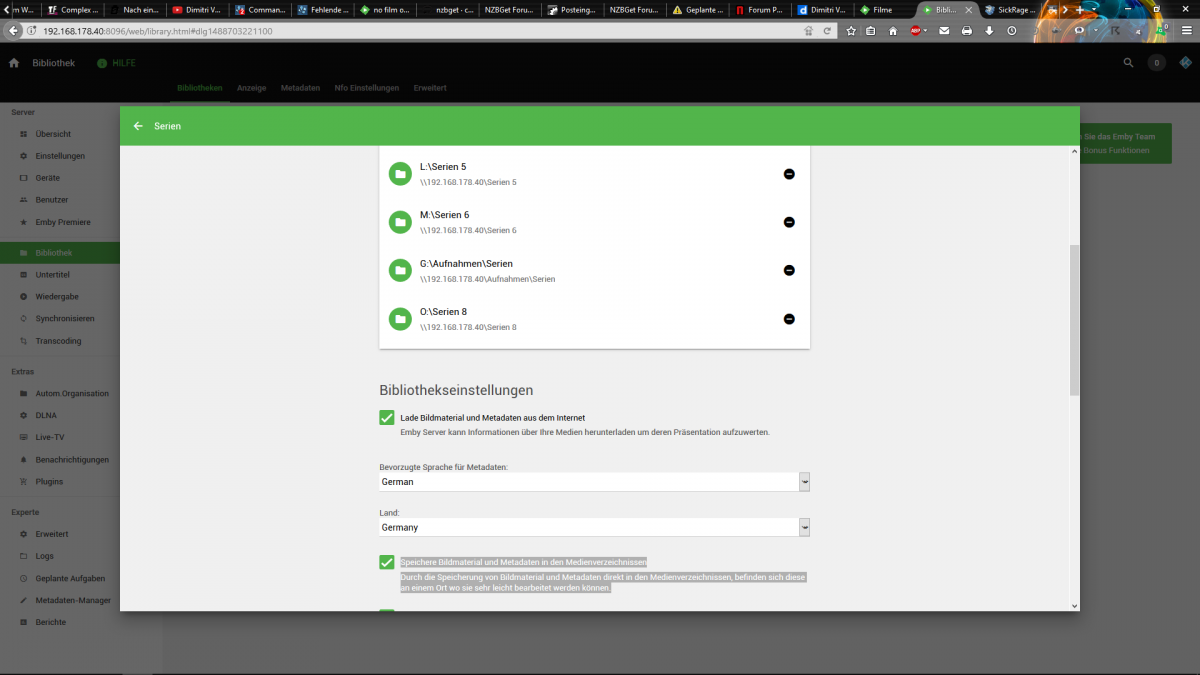
Task: Switch to the SickRage browser tab
Action: [x=1010, y=10]
